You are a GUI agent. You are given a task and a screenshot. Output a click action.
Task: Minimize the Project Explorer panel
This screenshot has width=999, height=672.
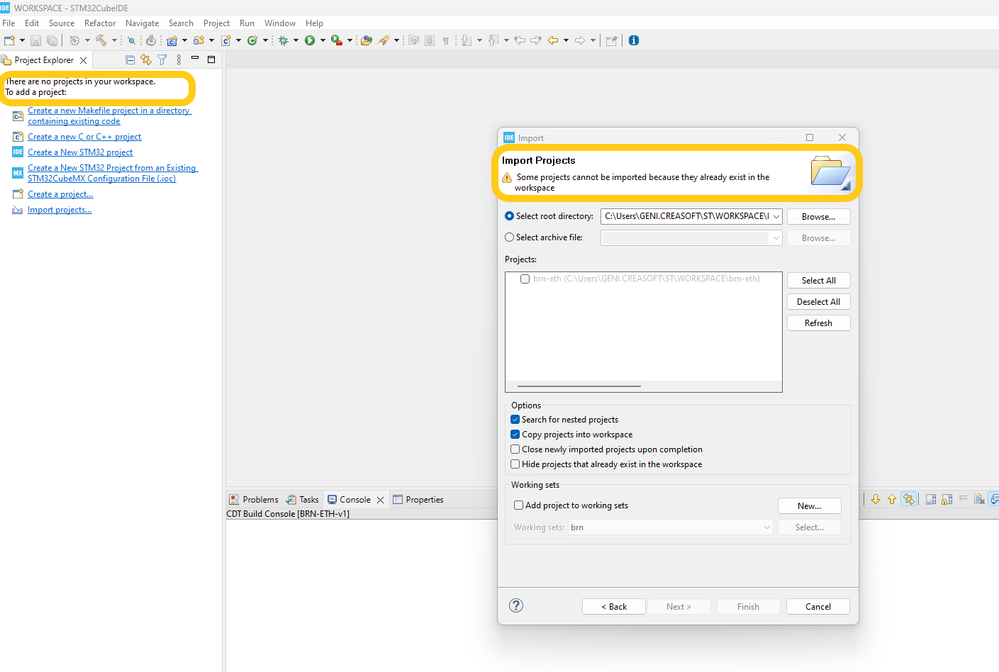click(x=195, y=59)
